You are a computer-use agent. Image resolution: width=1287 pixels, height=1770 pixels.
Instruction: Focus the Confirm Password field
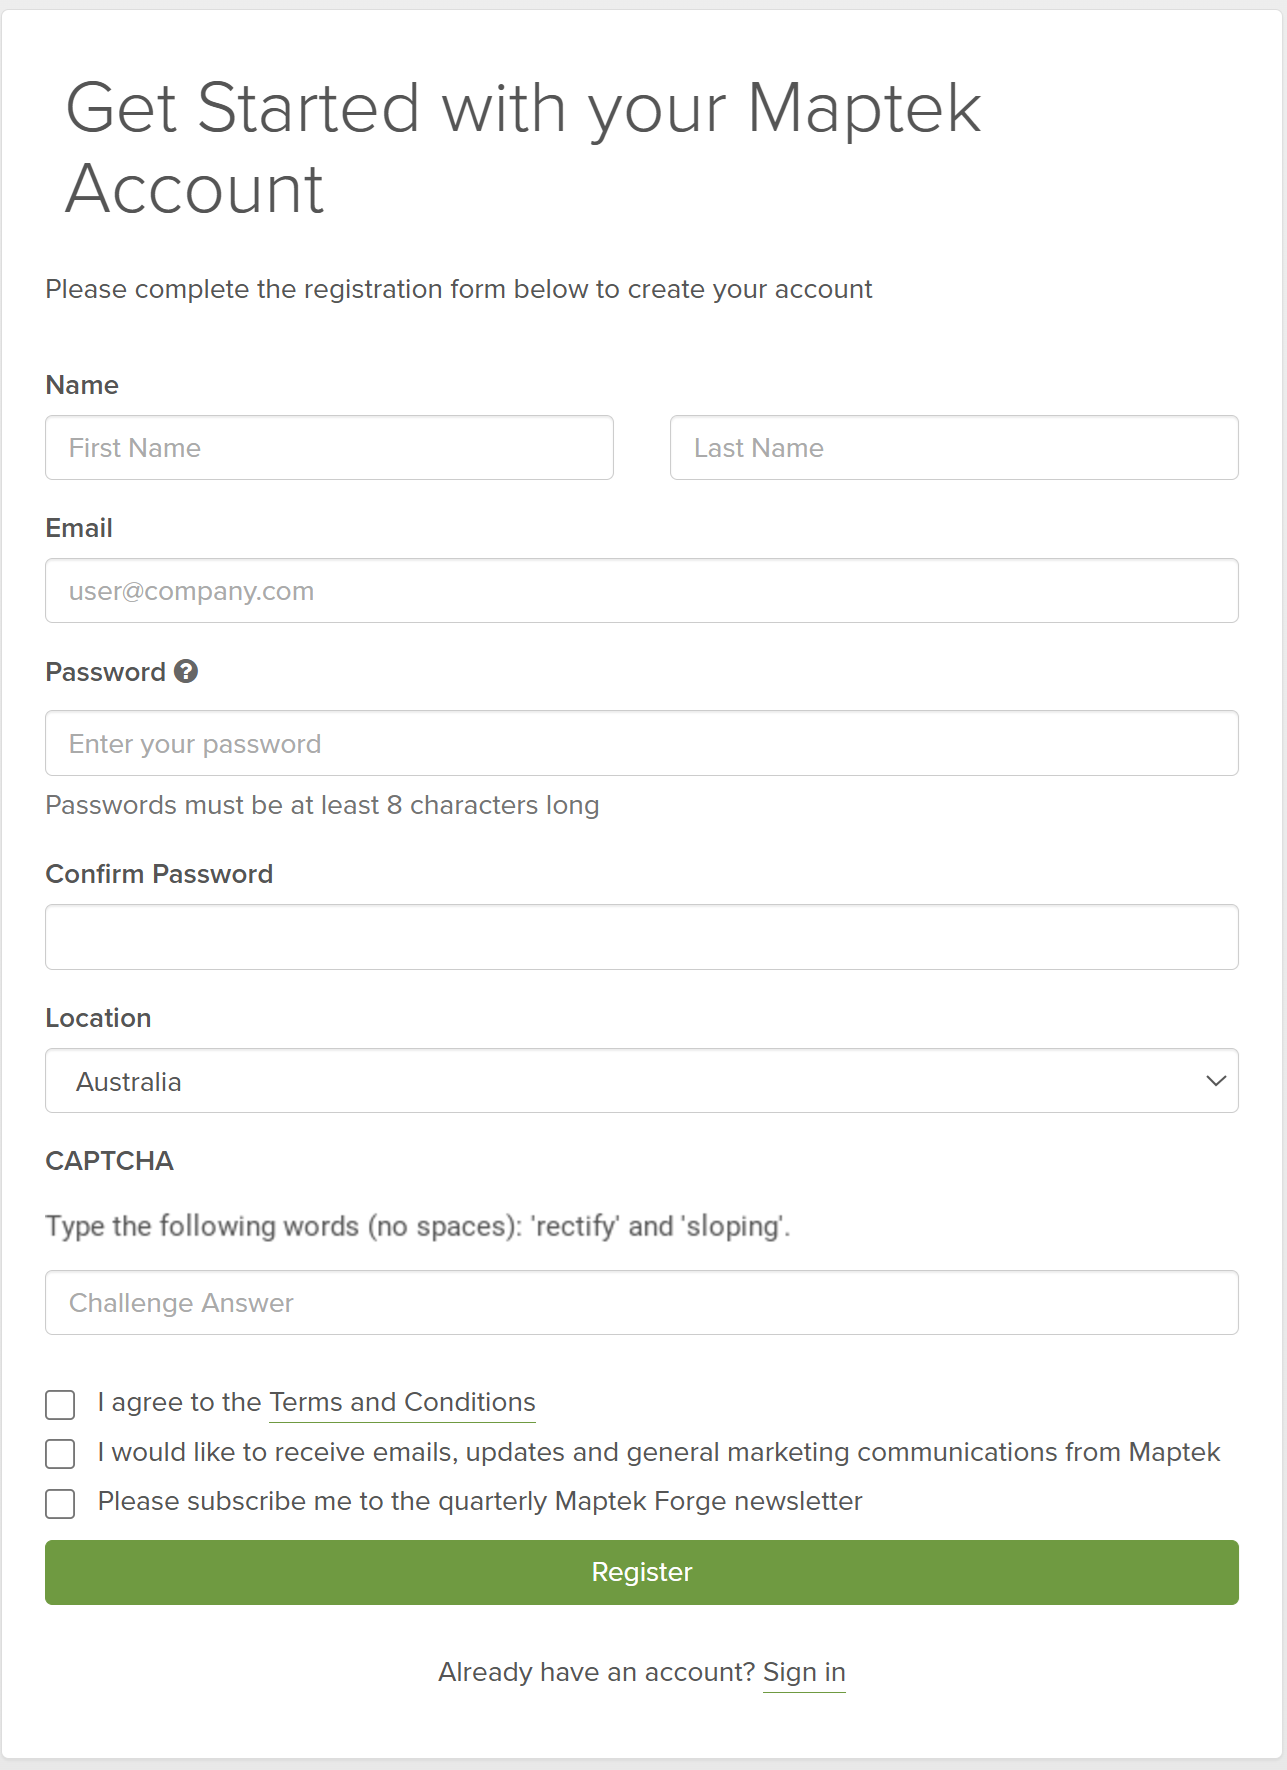click(x=641, y=937)
